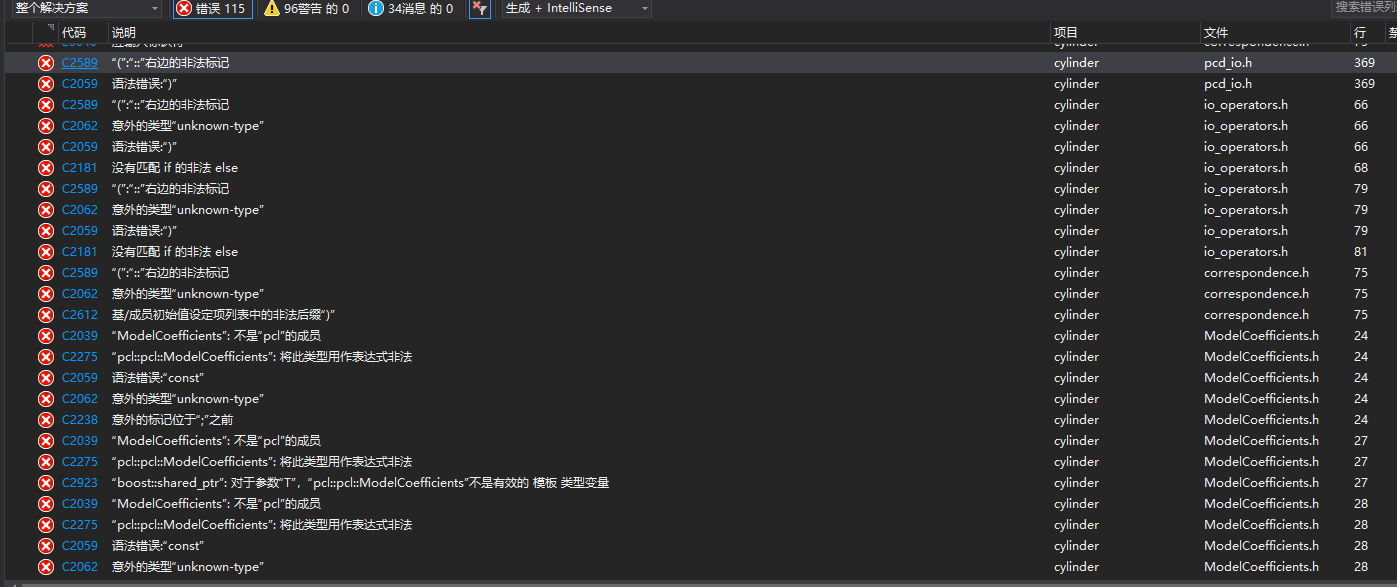1397x587 pixels.
Task: Click error icon of C2062 line 28 row
Action: click(x=46, y=567)
